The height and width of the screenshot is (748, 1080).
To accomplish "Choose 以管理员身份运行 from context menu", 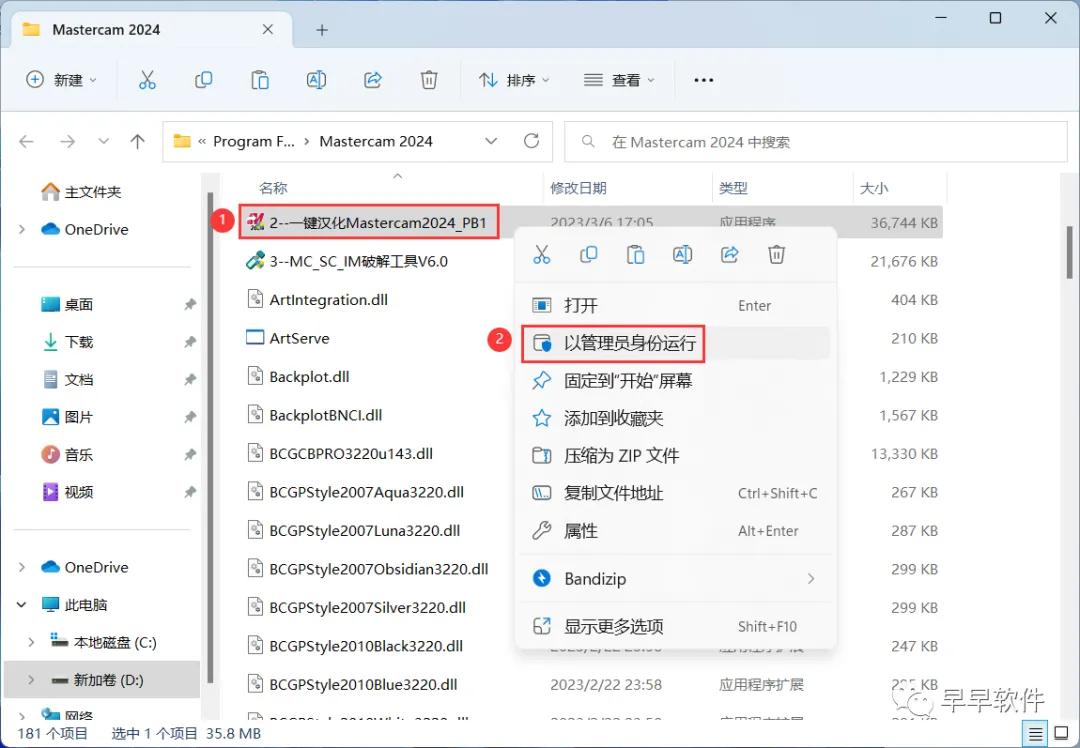I will [676, 343].
